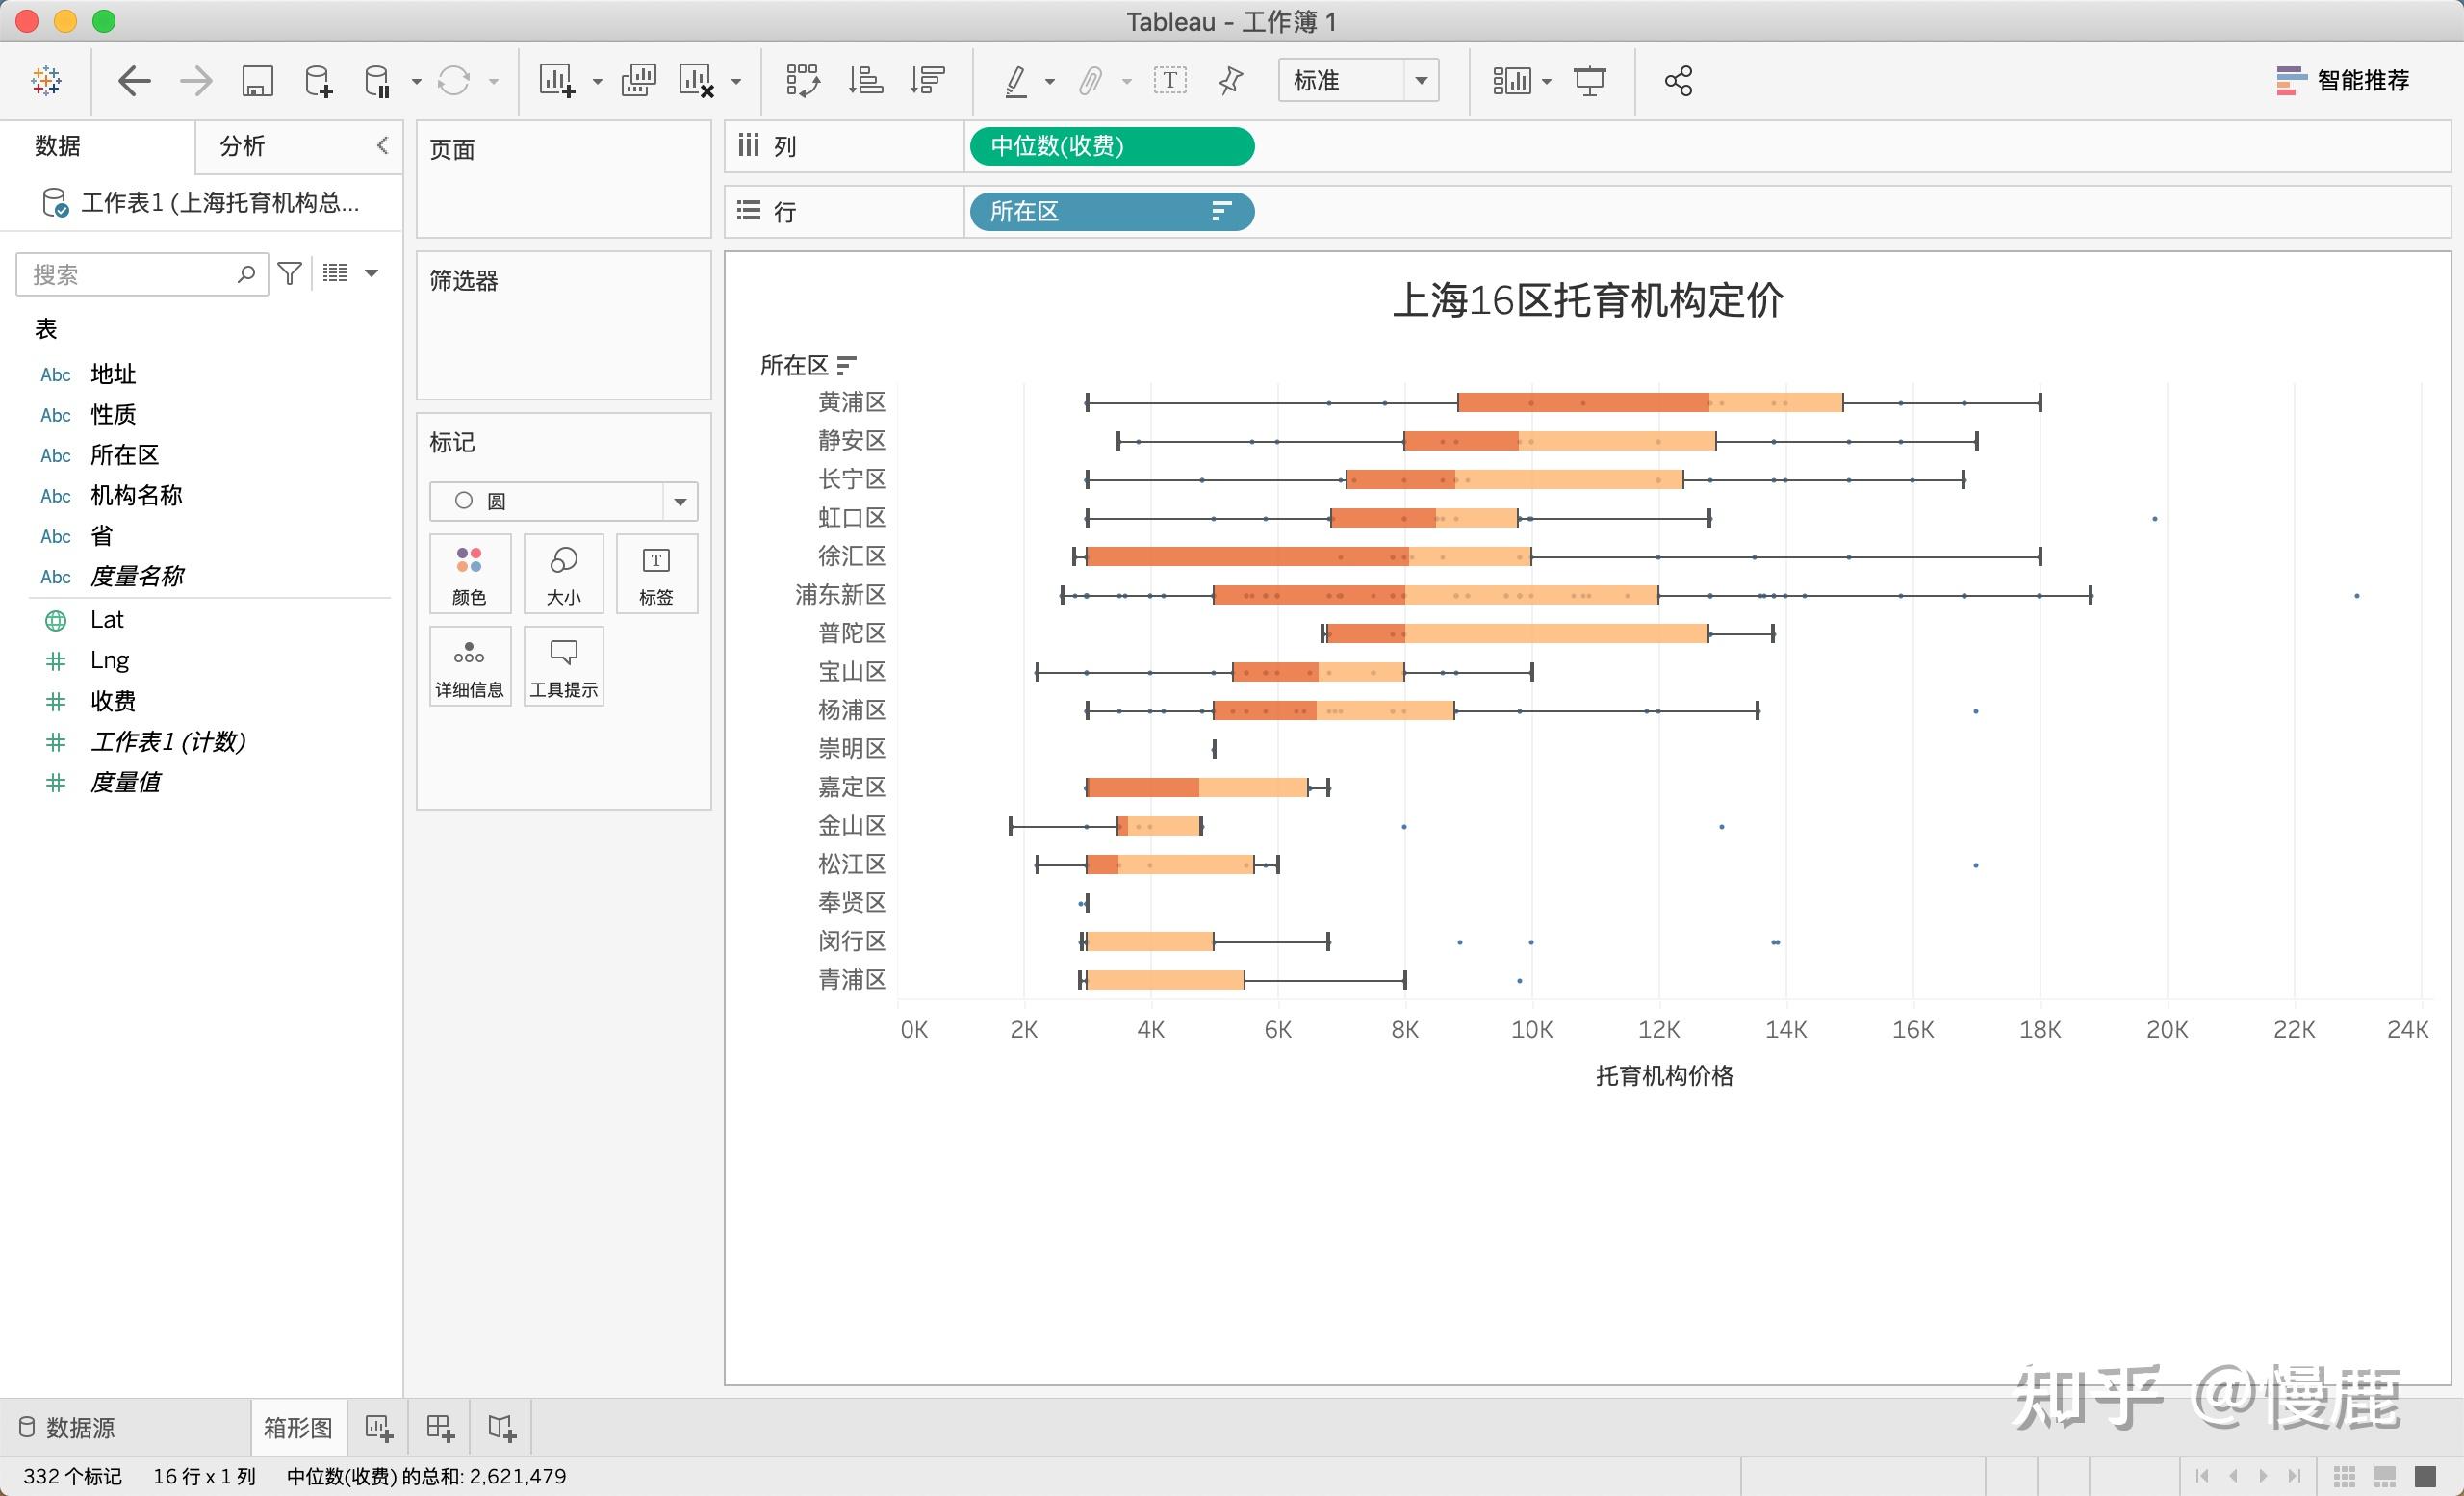
Task: Expand the auto-update dropdown arrow
Action: (416, 82)
